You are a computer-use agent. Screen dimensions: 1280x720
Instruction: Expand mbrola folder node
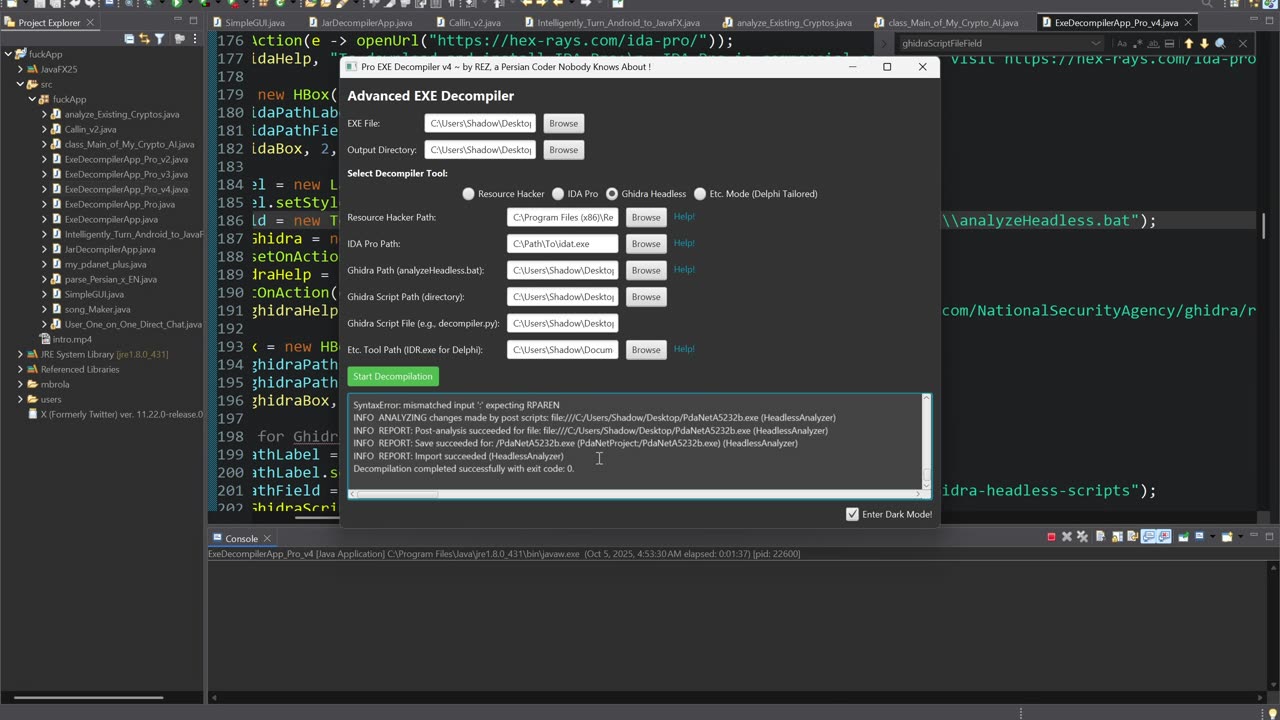(x=20, y=384)
